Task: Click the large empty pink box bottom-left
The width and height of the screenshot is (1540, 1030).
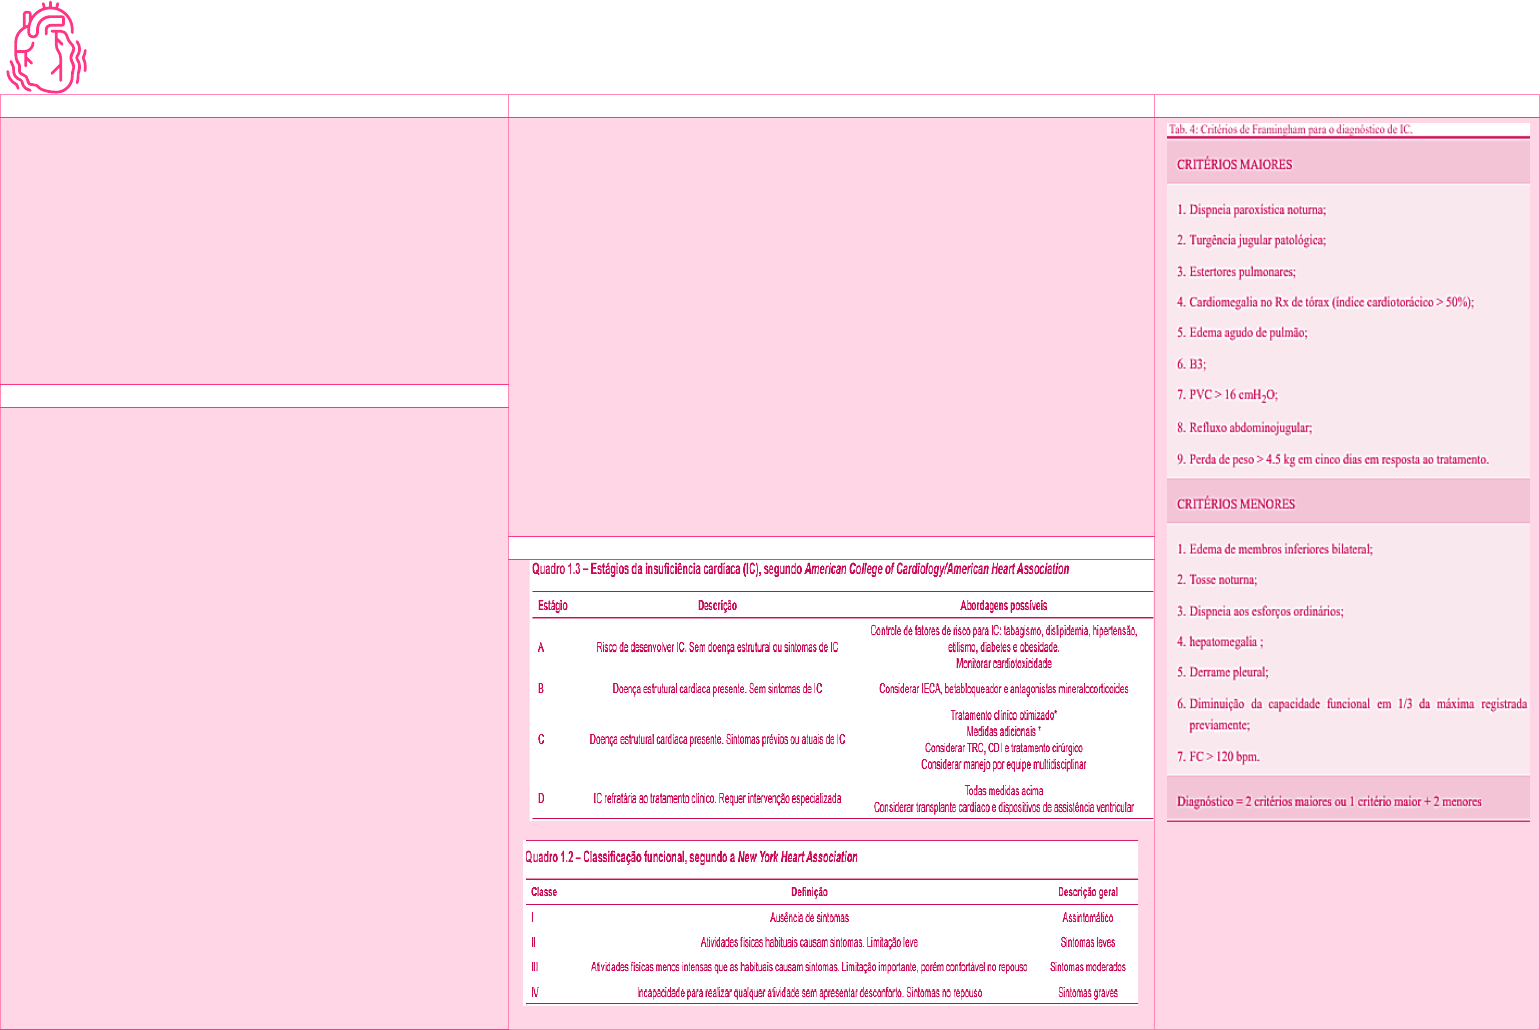Action: [254, 715]
